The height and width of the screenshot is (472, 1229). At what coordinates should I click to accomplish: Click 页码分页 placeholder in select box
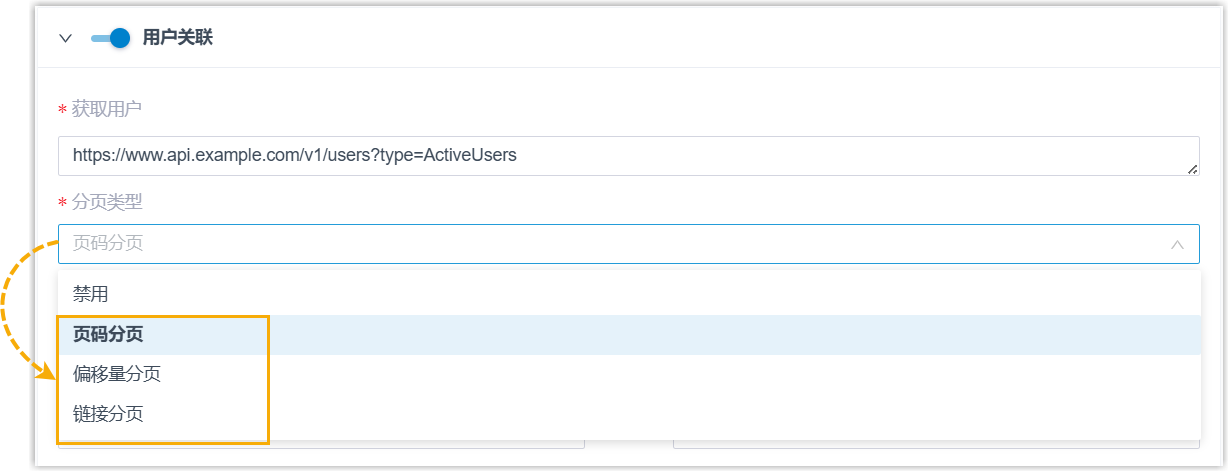108,244
